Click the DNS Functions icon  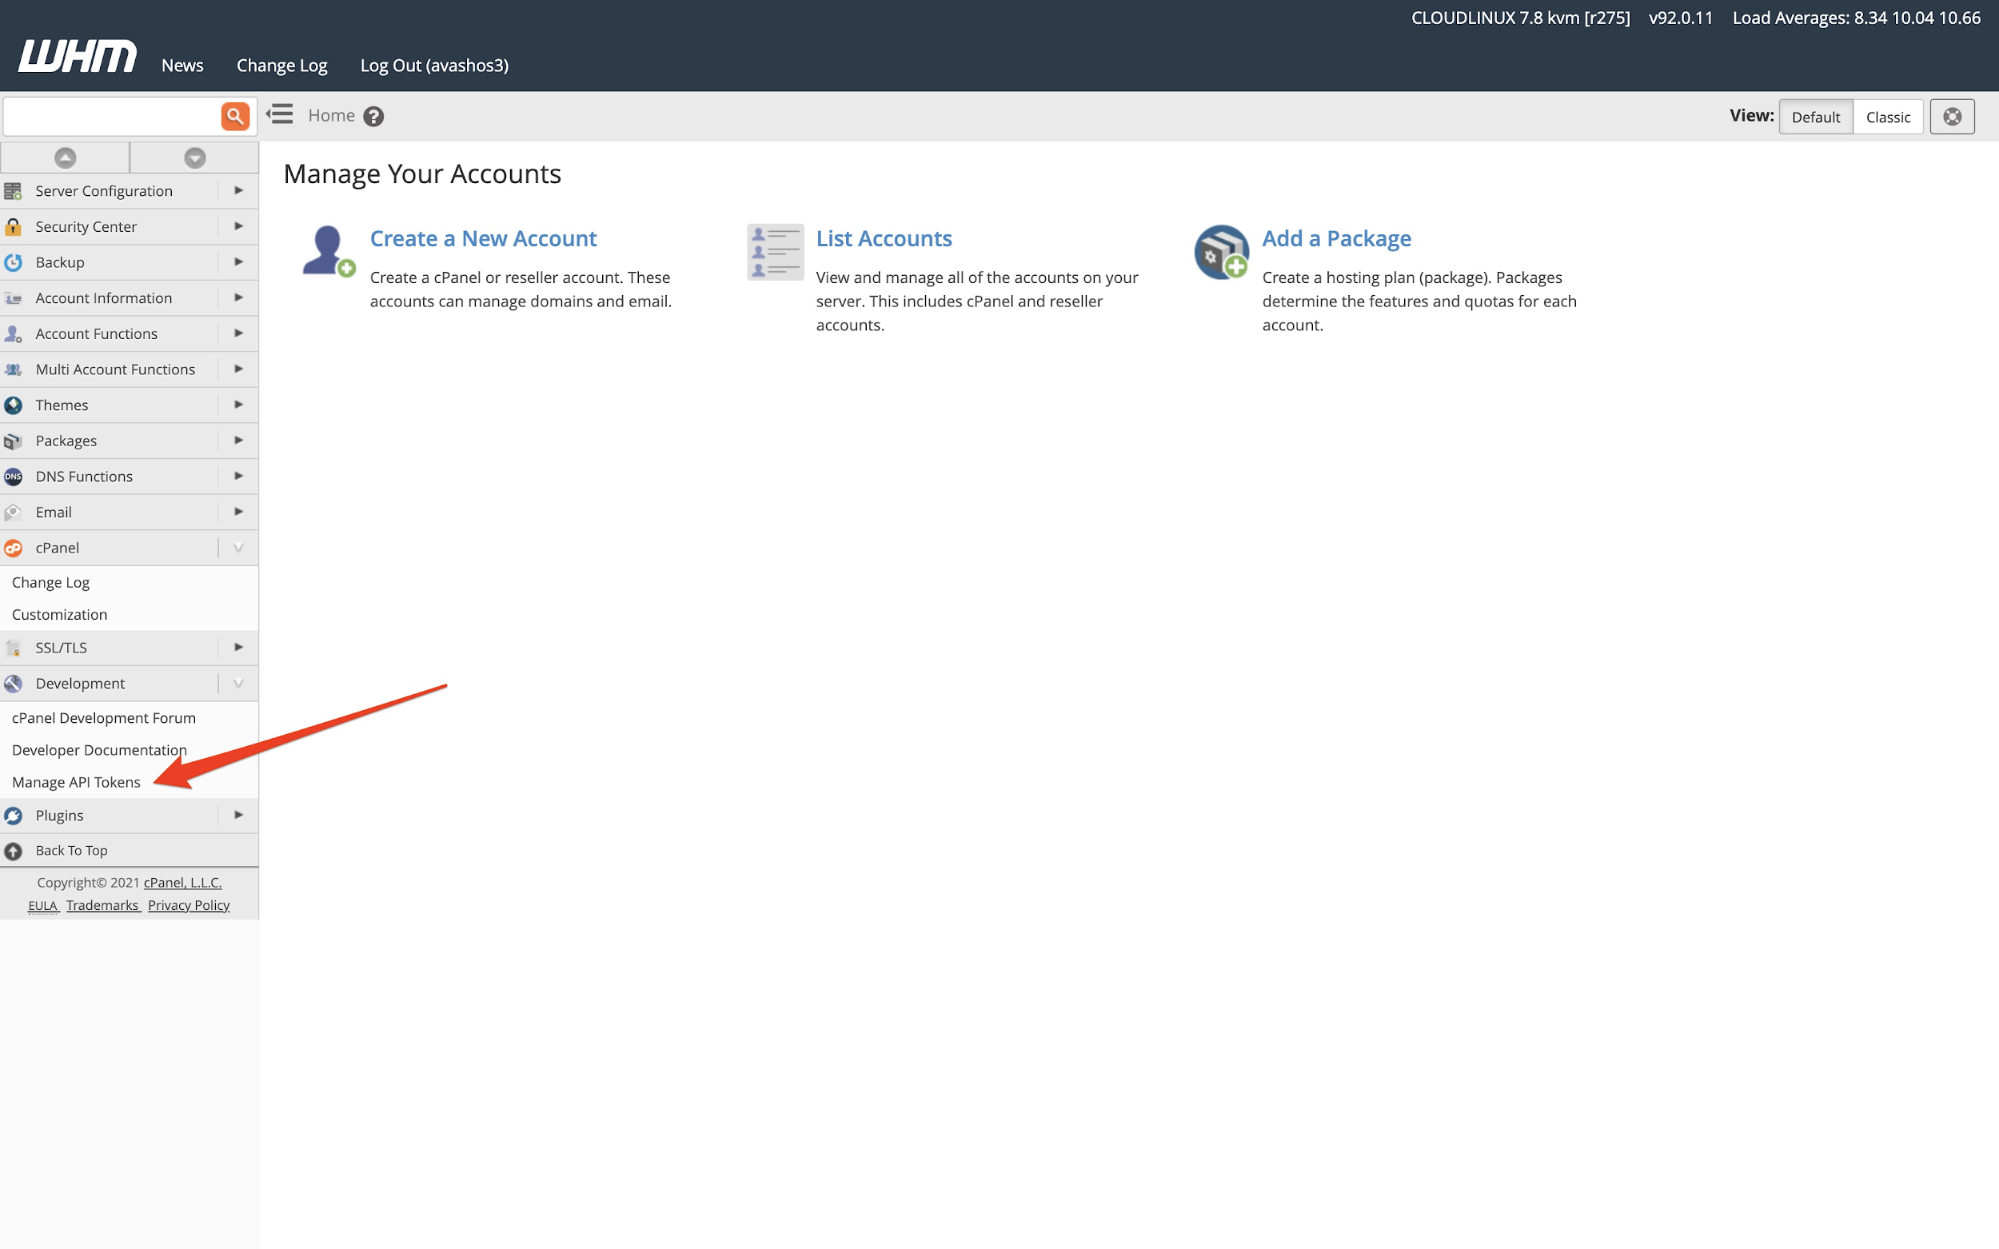[x=13, y=477]
